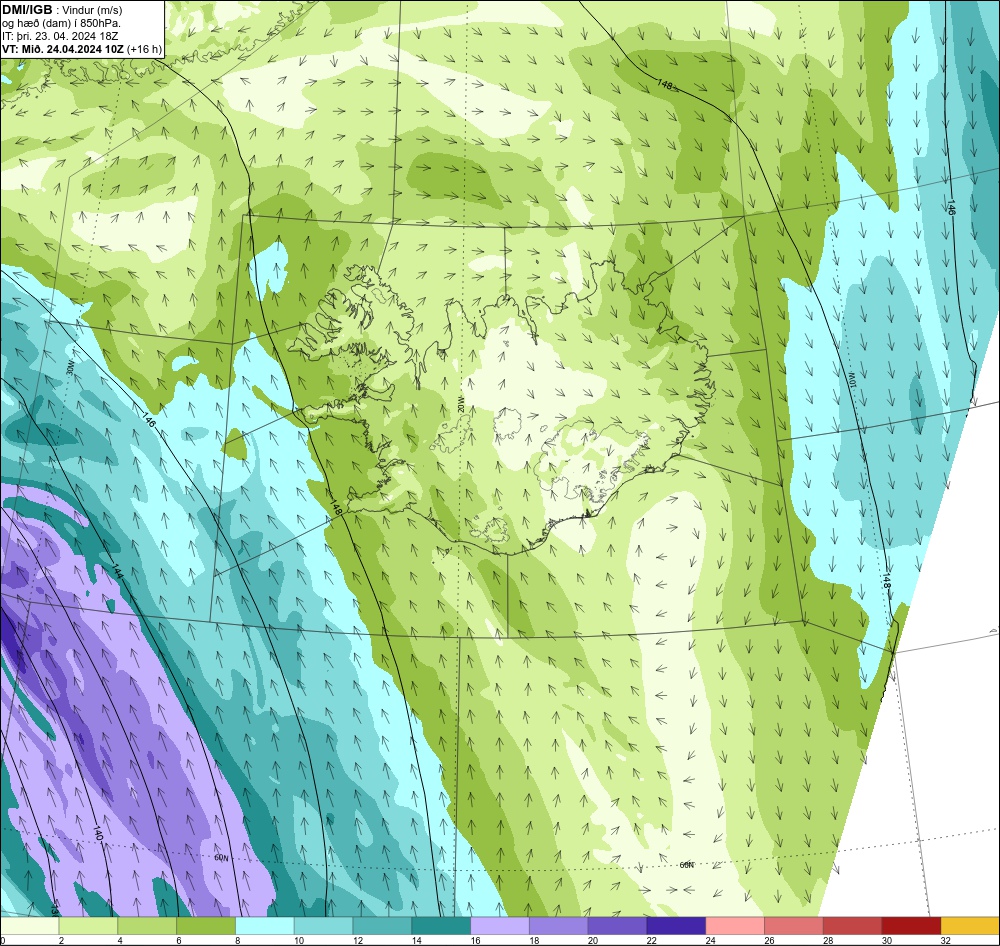Click the 20W longitude label over Iceland
This screenshot has height=946, width=1000.
pos(459,404)
